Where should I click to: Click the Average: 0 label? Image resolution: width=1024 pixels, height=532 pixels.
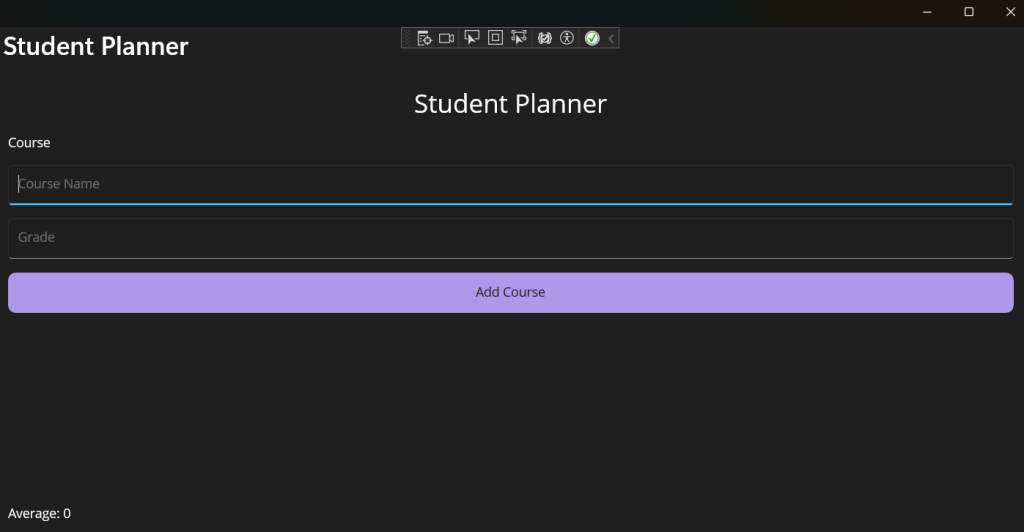click(39, 514)
